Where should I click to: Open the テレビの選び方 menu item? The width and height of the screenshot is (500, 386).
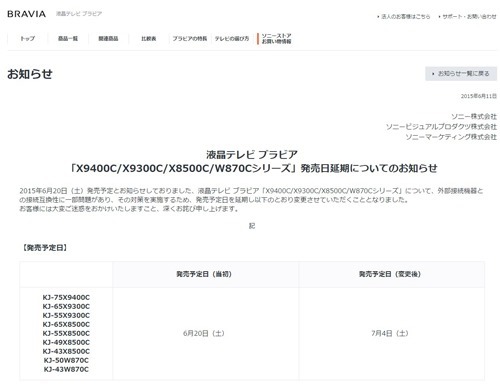[x=232, y=38]
